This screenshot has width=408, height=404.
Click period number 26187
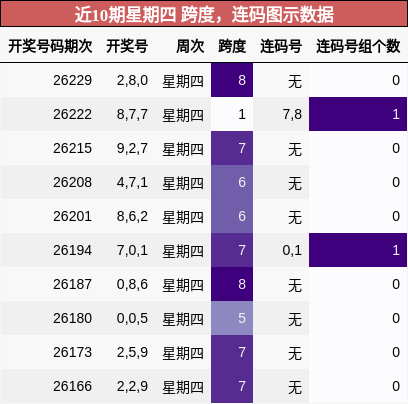click(x=72, y=284)
